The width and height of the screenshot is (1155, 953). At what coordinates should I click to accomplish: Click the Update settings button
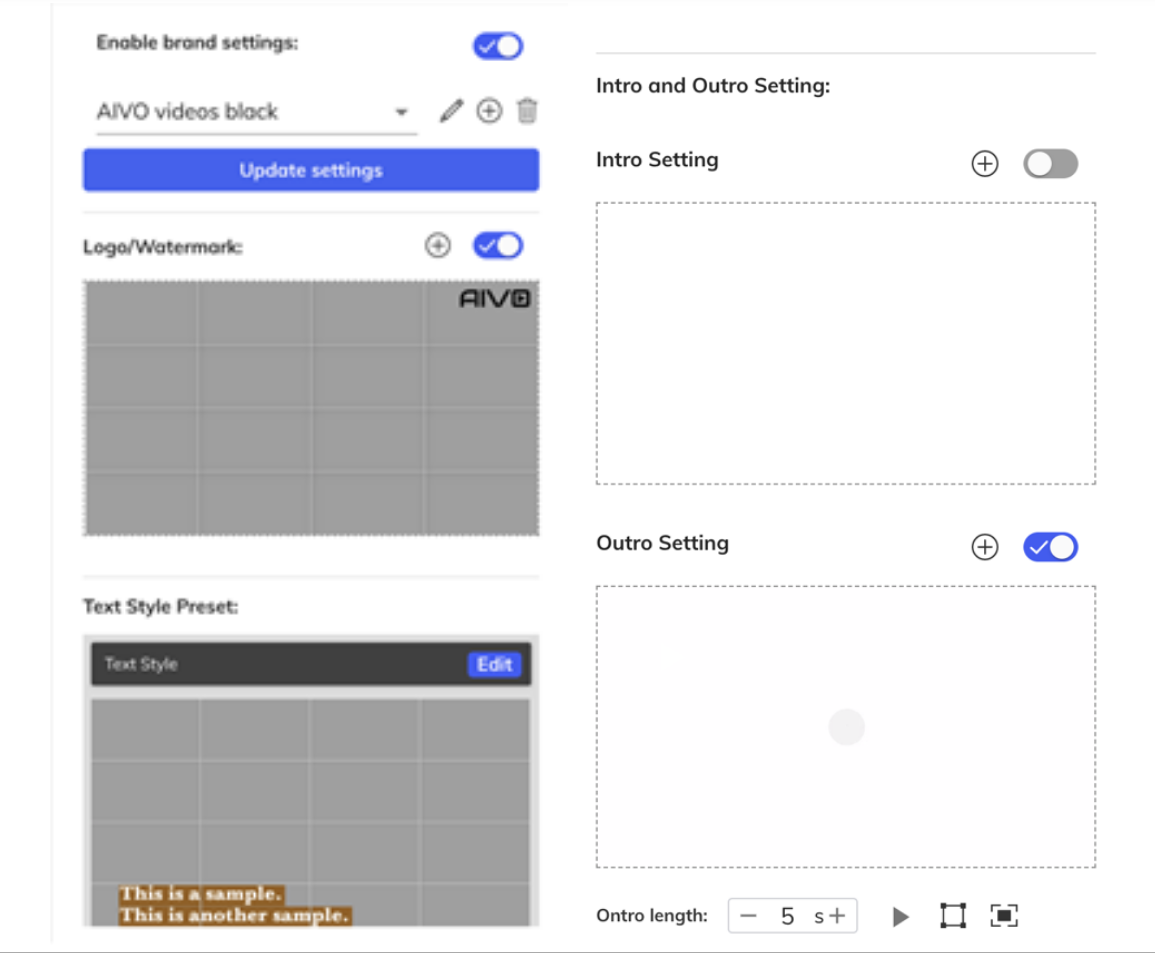tap(311, 170)
